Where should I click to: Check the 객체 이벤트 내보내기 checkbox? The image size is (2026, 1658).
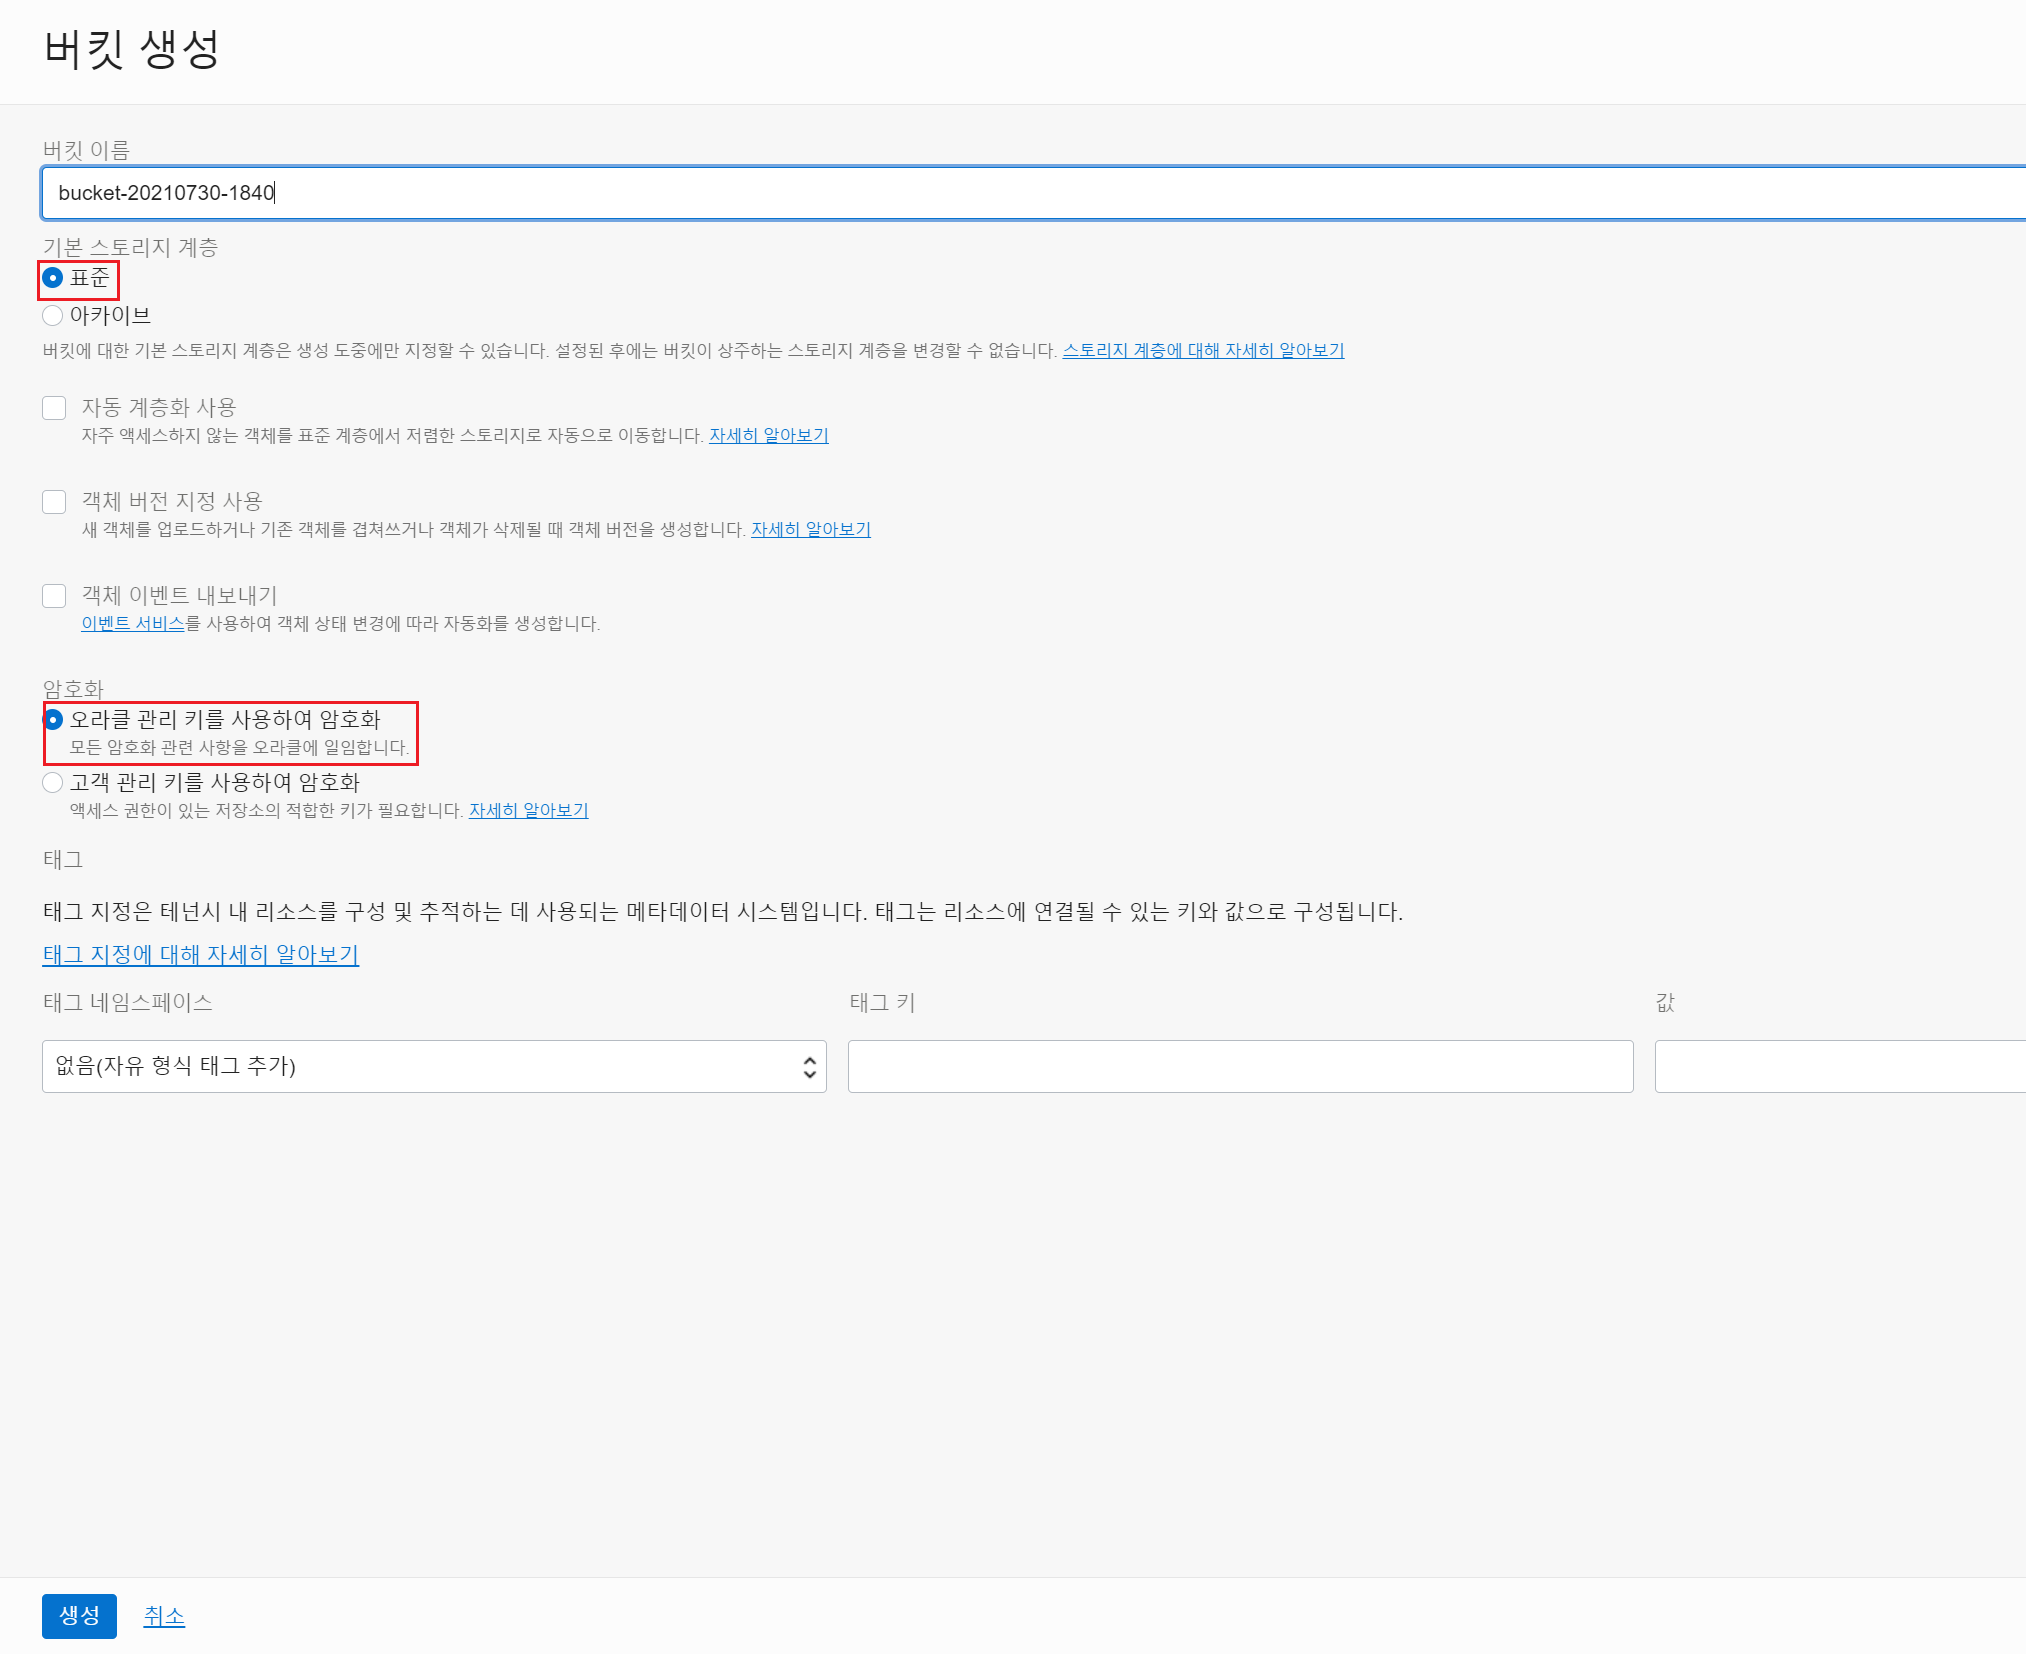[x=54, y=596]
